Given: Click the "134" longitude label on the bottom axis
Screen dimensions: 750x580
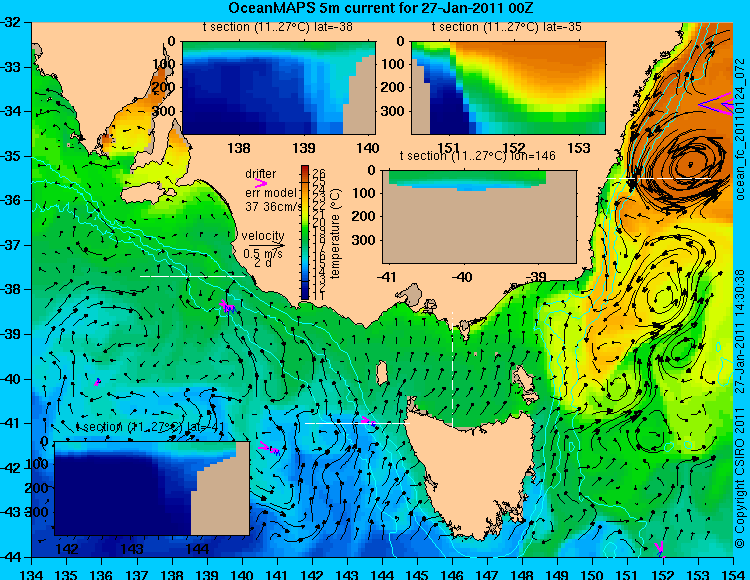Looking at the screenshot, I should [x=32, y=574].
